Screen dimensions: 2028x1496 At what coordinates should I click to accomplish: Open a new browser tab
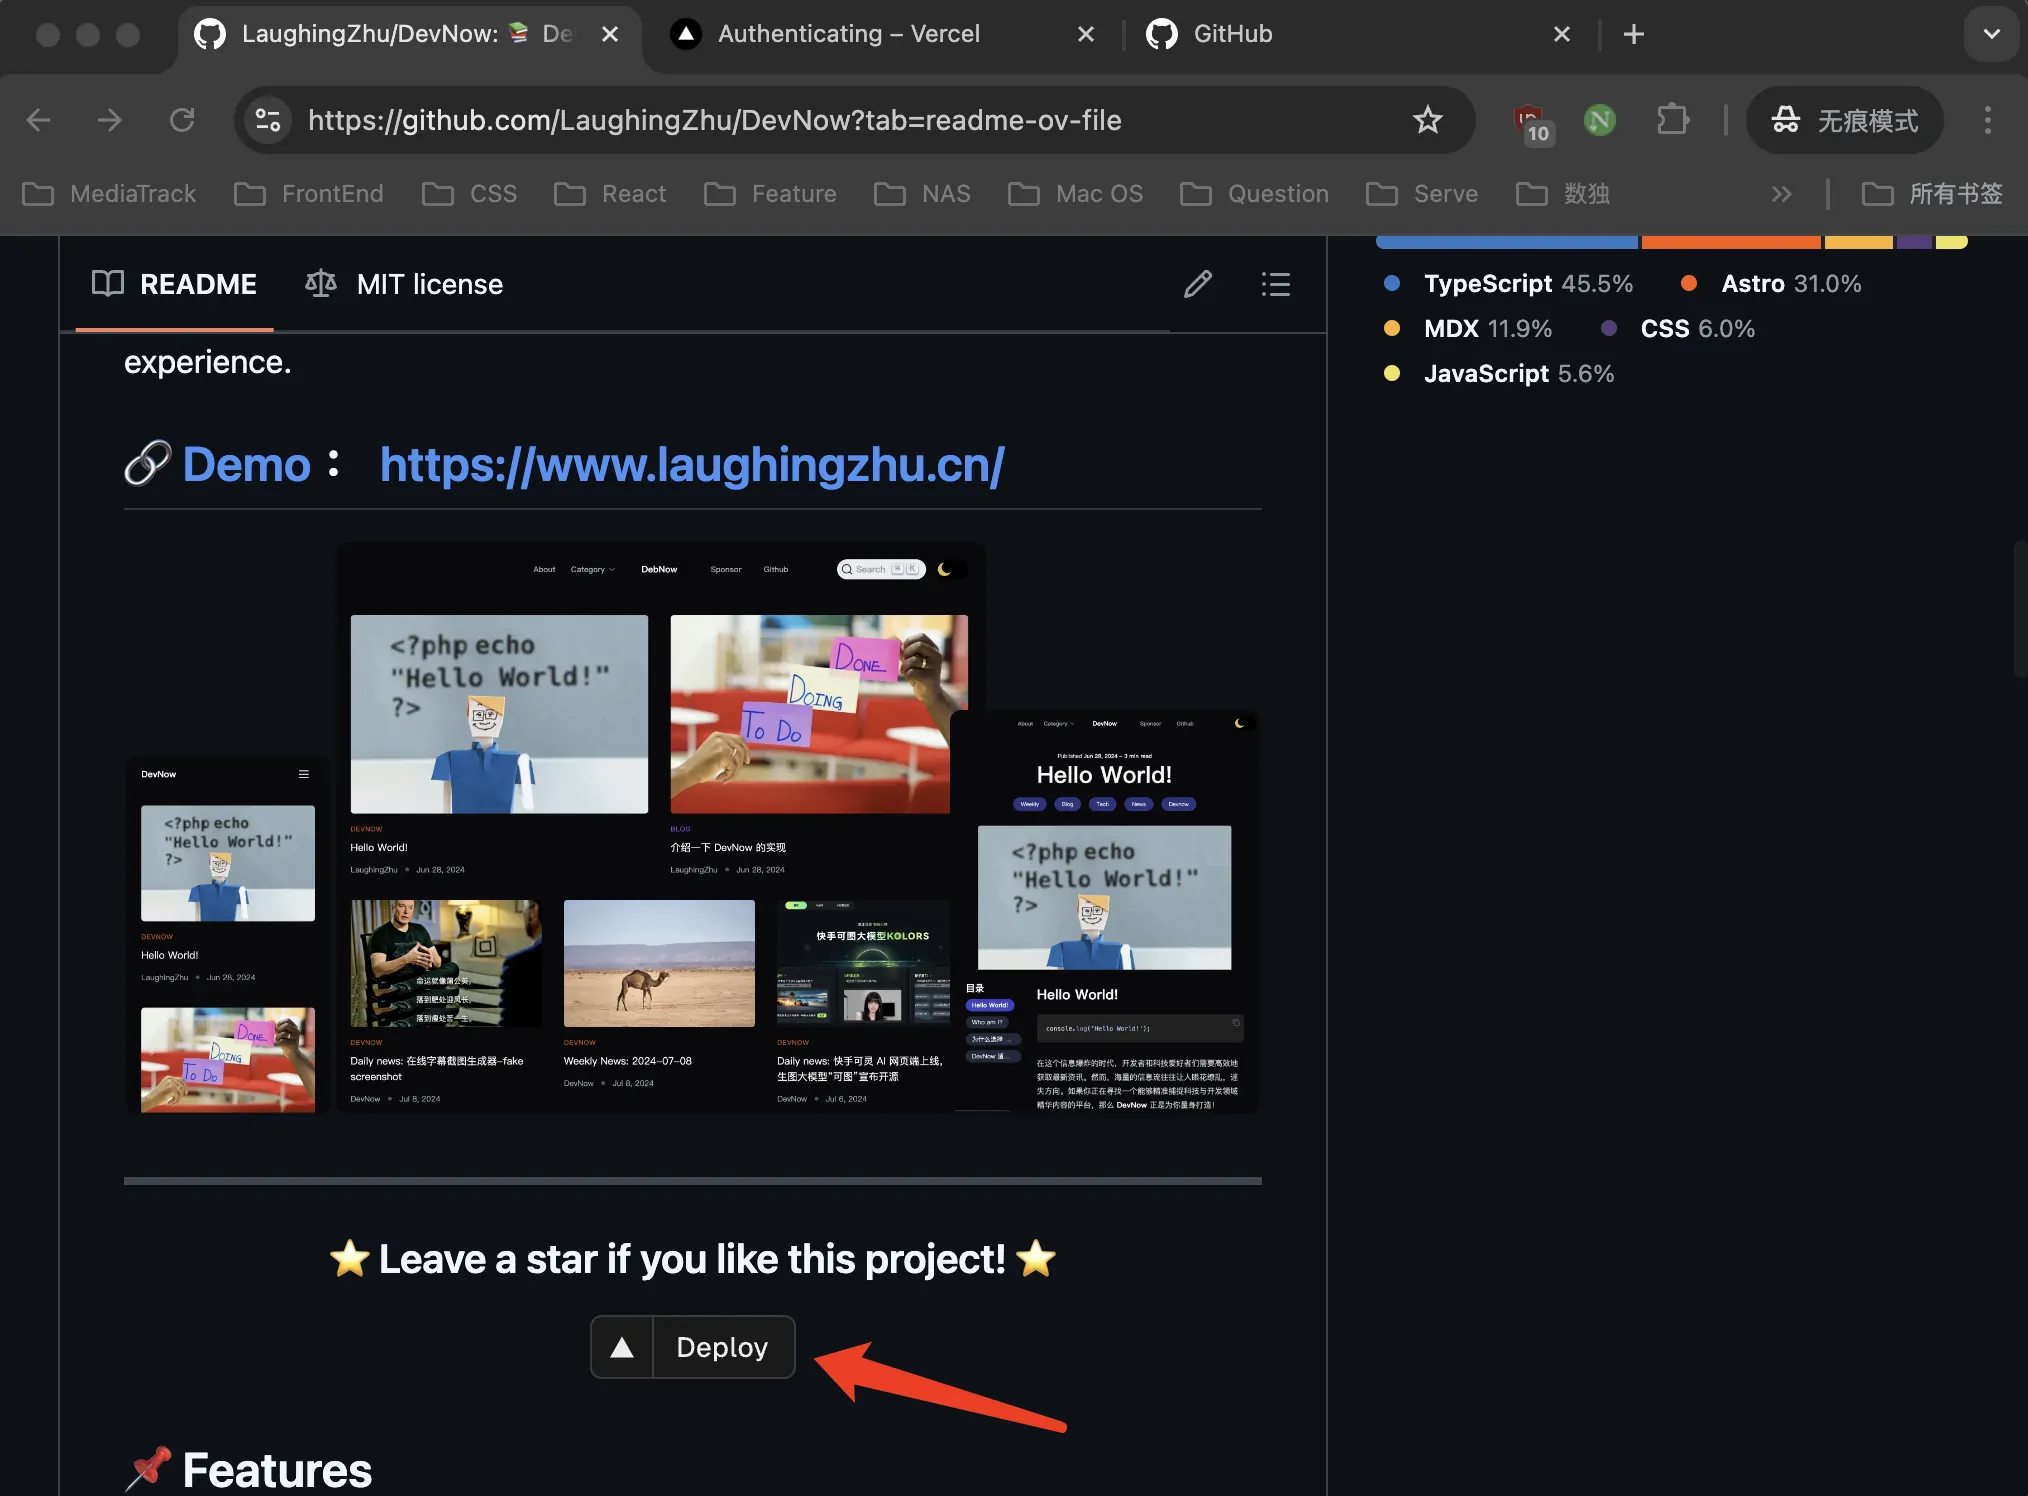(x=1633, y=34)
